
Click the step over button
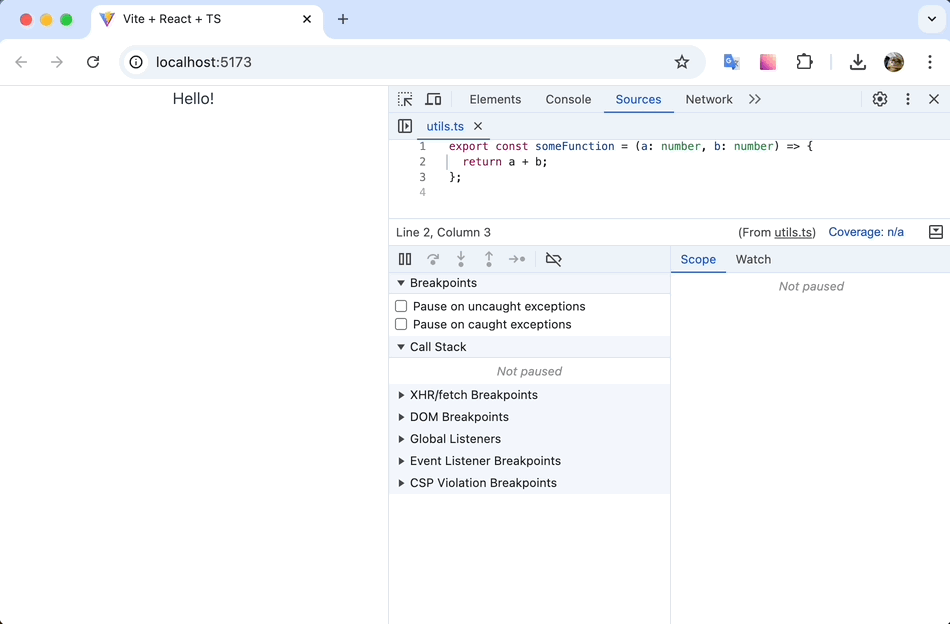point(433,259)
